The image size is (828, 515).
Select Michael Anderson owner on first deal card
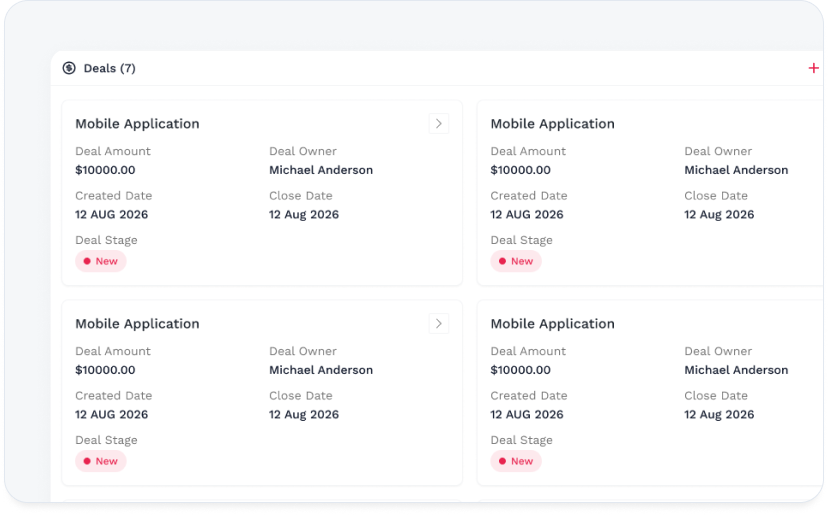click(x=321, y=170)
